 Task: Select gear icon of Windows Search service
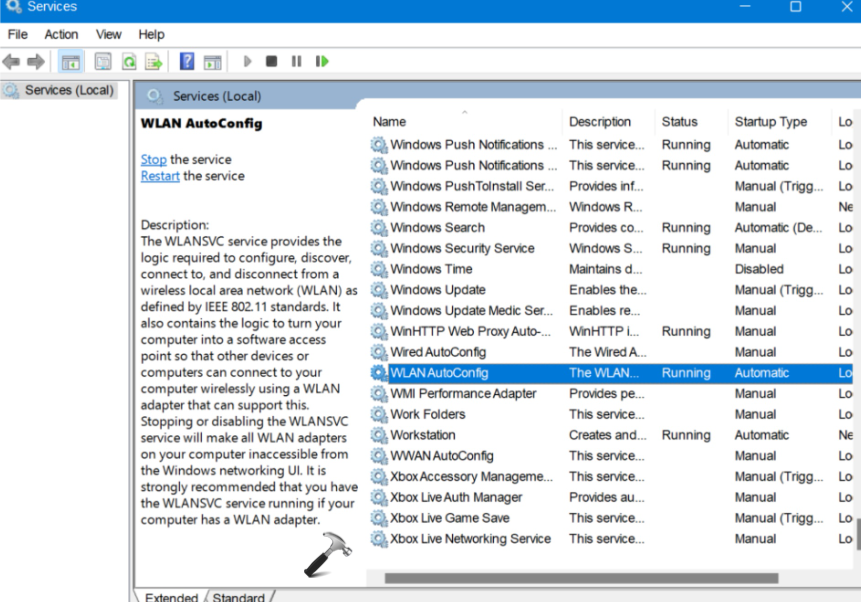coord(378,227)
